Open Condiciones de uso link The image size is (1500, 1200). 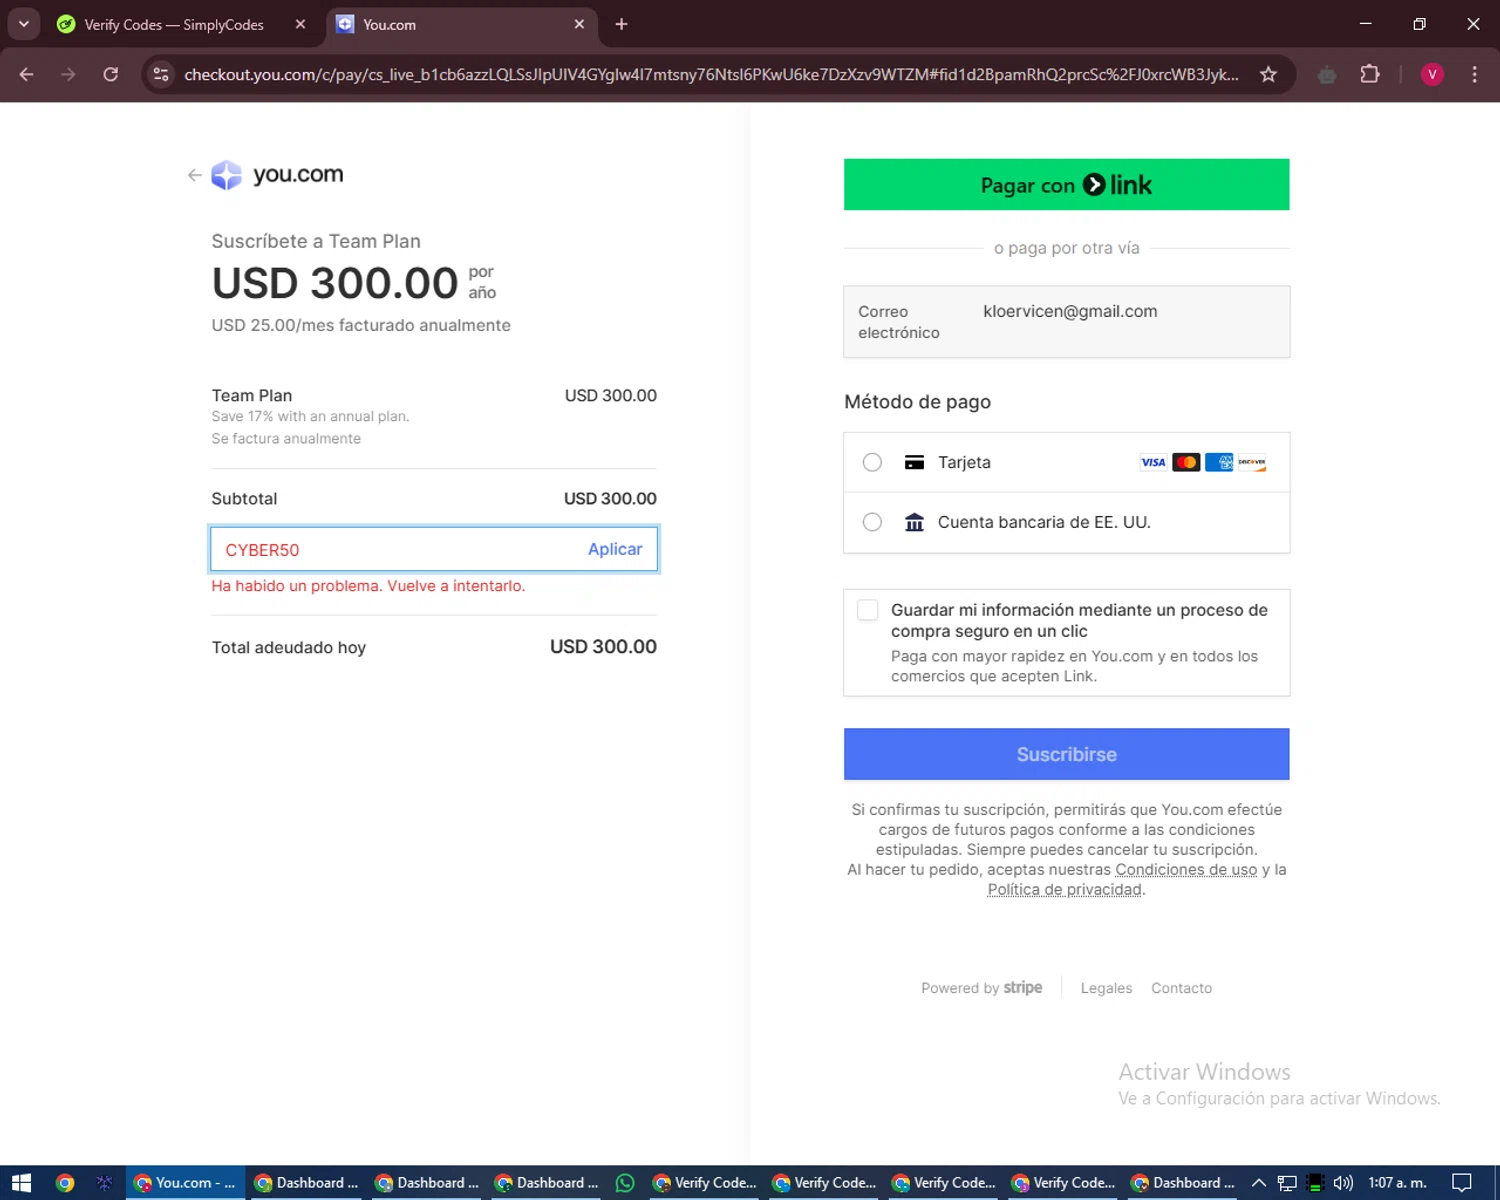tap(1186, 869)
